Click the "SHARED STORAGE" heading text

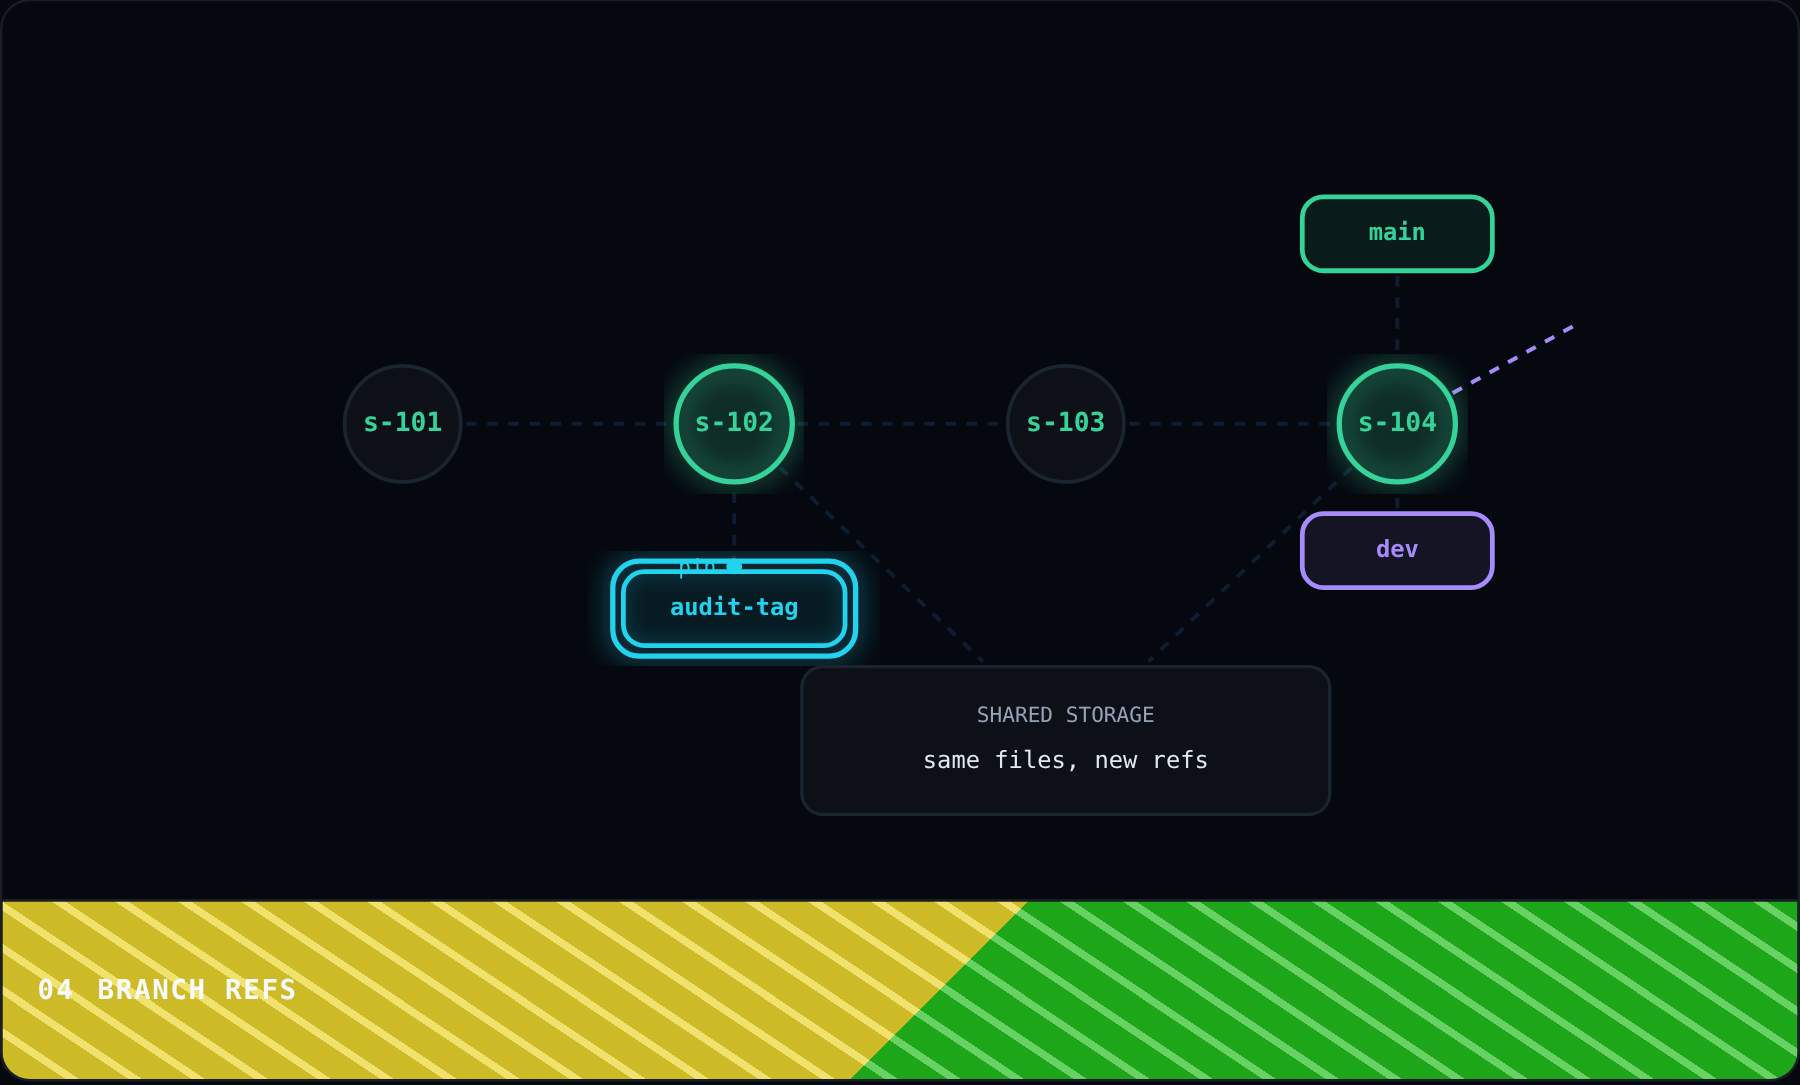[1065, 715]
